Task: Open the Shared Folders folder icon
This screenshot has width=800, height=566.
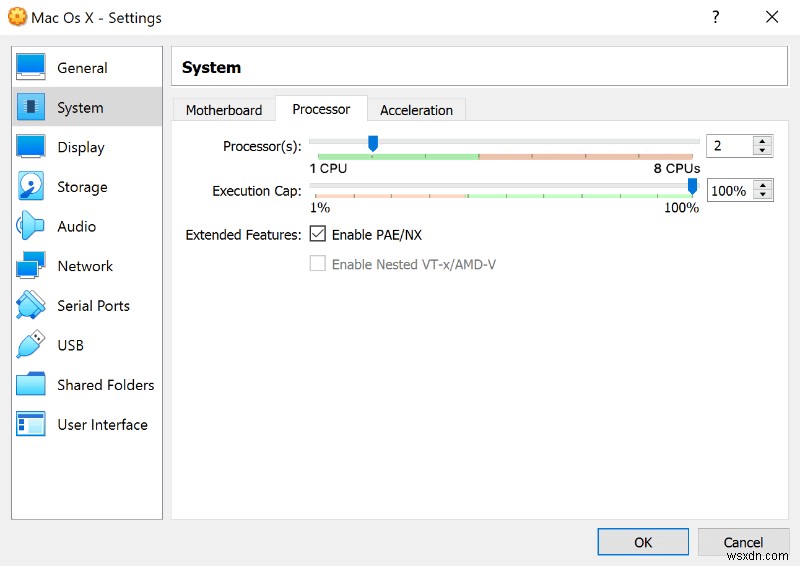Action: point(31,384)
